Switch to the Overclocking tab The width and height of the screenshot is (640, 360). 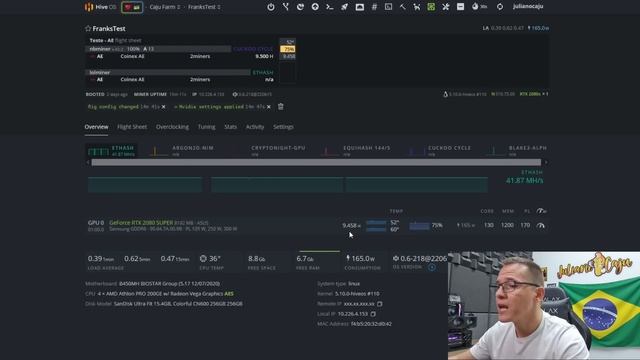pyautogui.click(x=172, y=127)
